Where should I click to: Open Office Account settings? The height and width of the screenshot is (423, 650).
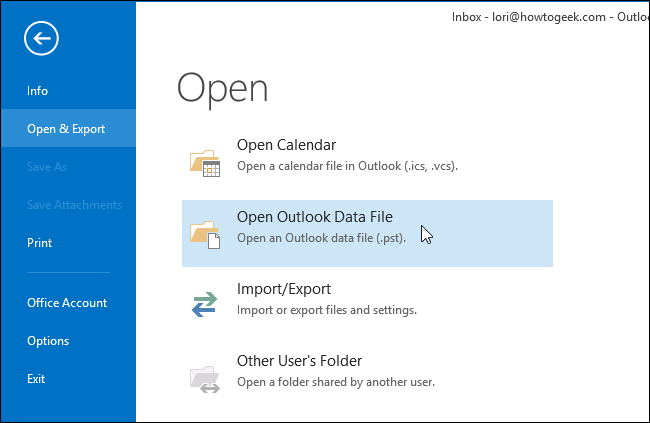[x=67, y=303]
